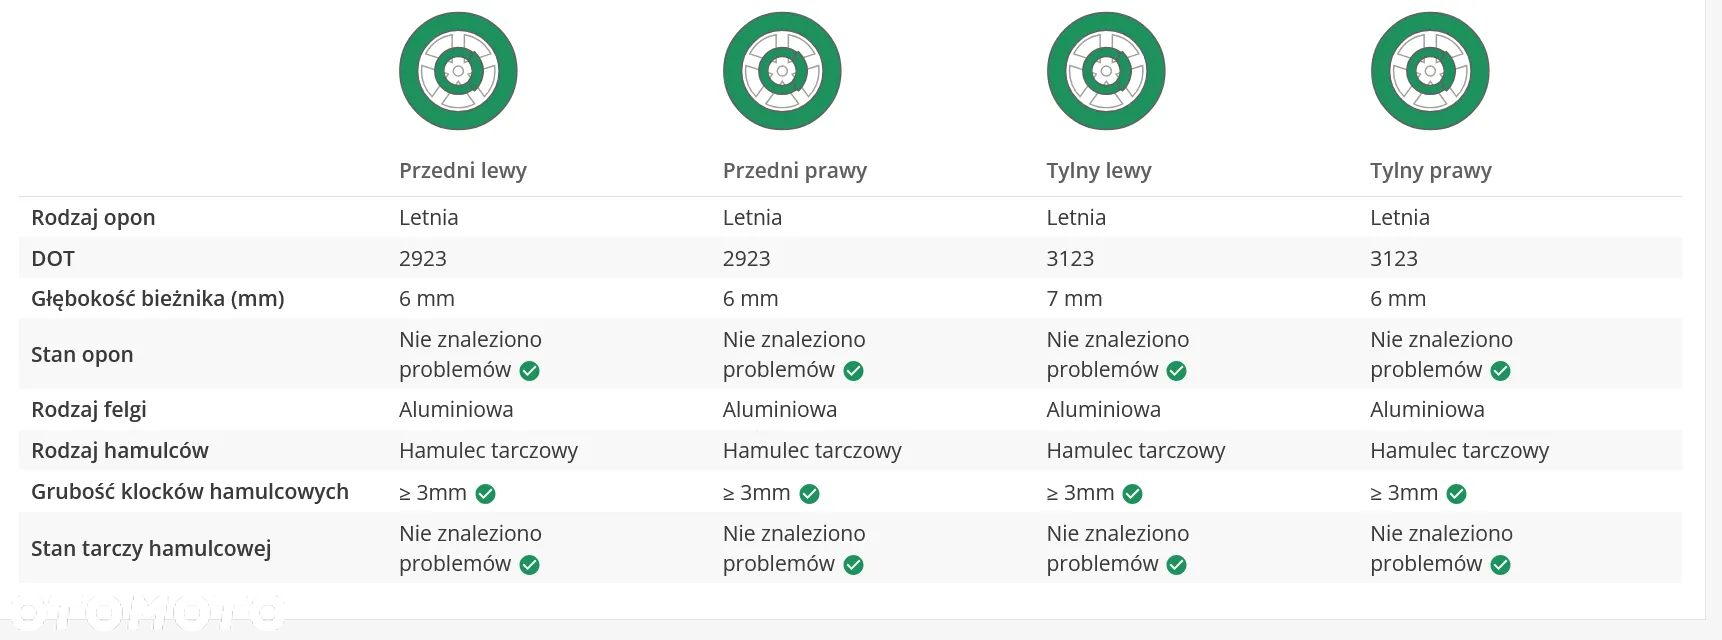1722x640 pixels.
Task: Click rear left brake disc checkmark
Action: 1177,565
